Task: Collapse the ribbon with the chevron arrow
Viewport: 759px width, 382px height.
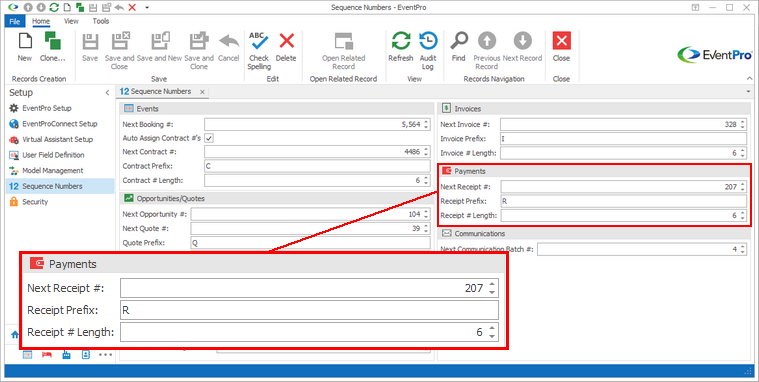Action: point(750,78)
